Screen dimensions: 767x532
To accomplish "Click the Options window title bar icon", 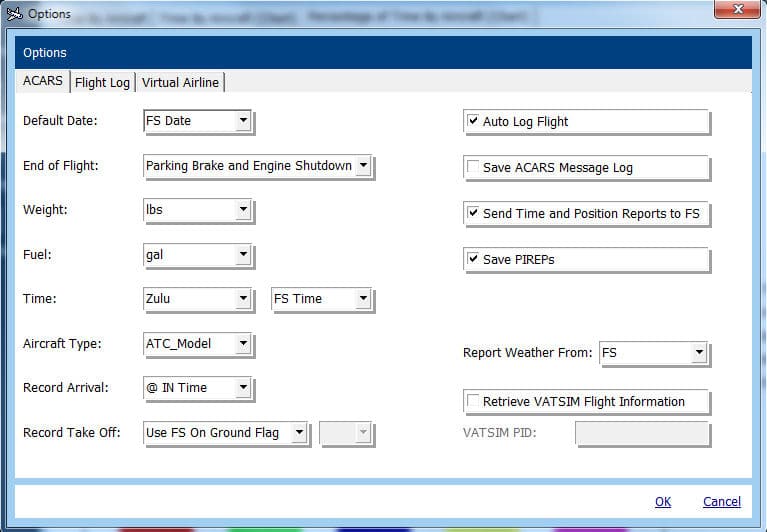I will pos(14,13).
